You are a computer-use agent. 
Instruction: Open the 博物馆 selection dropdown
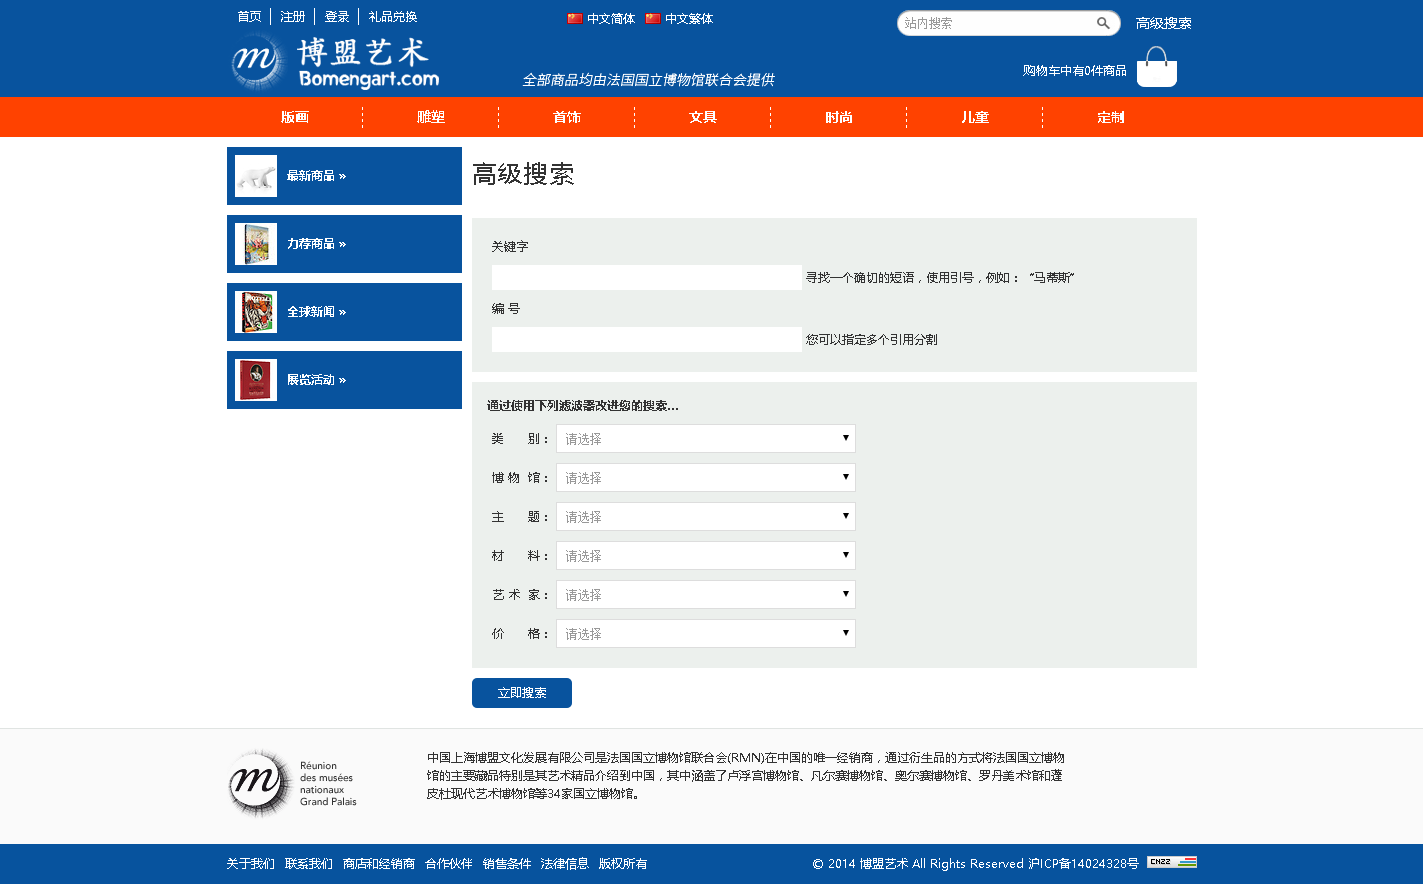[705, 477]
